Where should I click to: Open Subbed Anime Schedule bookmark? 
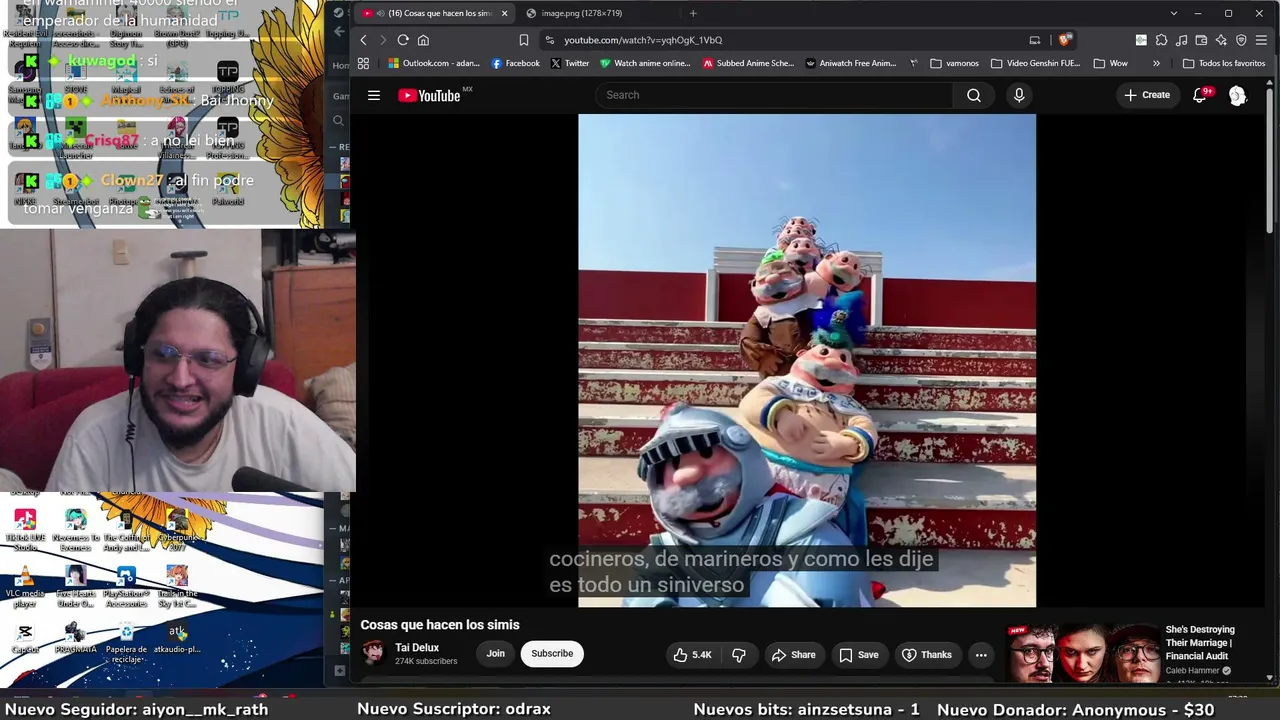click(x=749, y=63)
